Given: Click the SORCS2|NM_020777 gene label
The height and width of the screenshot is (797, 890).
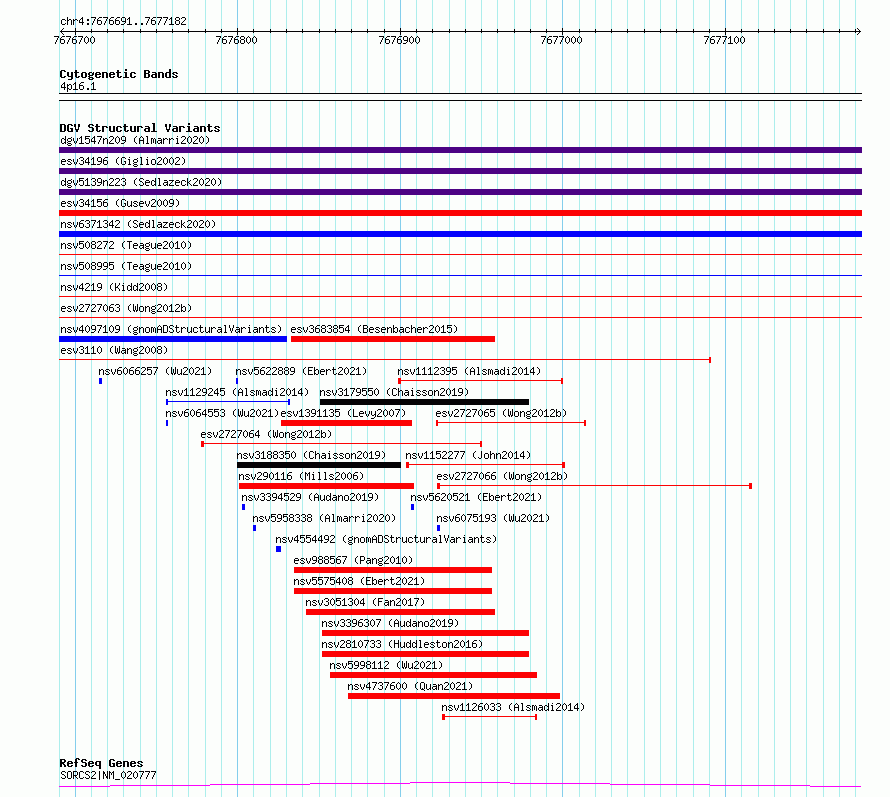Looking at the screenshot, I should [x=108, y=775].
